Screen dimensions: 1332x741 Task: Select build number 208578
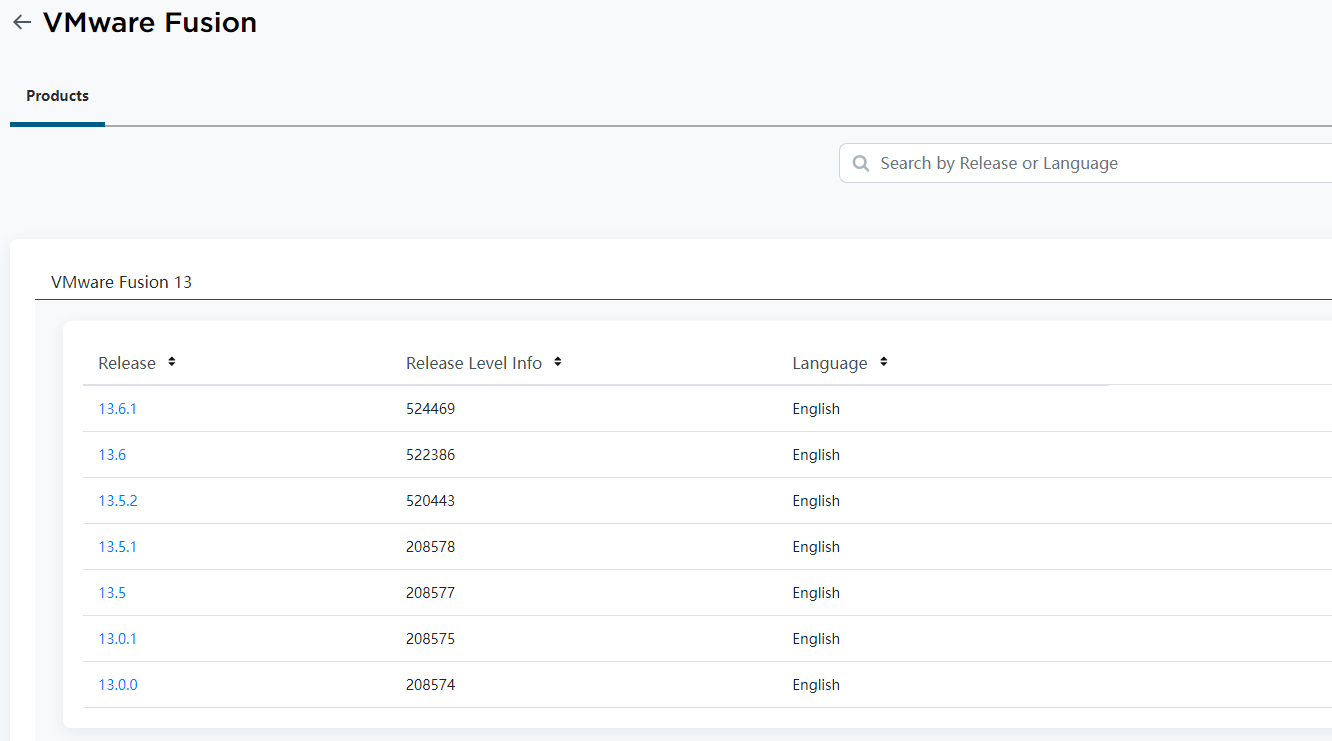430,547
